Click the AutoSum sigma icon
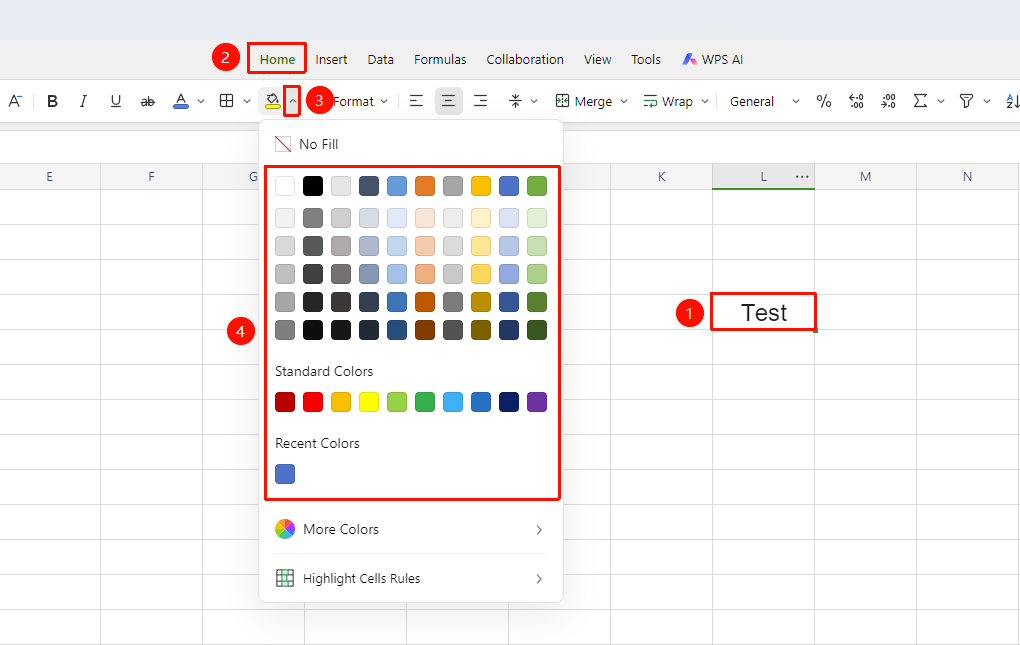The width and height of the screenshot is (1020, 645). tap(920, 101)
